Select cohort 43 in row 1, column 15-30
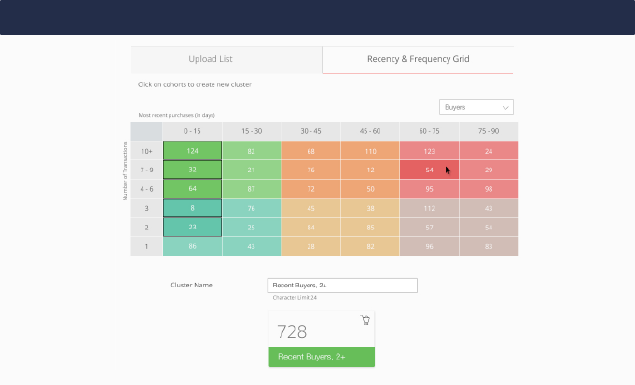Viewport: 635px width, 385px height. click(x=251, y=246)
